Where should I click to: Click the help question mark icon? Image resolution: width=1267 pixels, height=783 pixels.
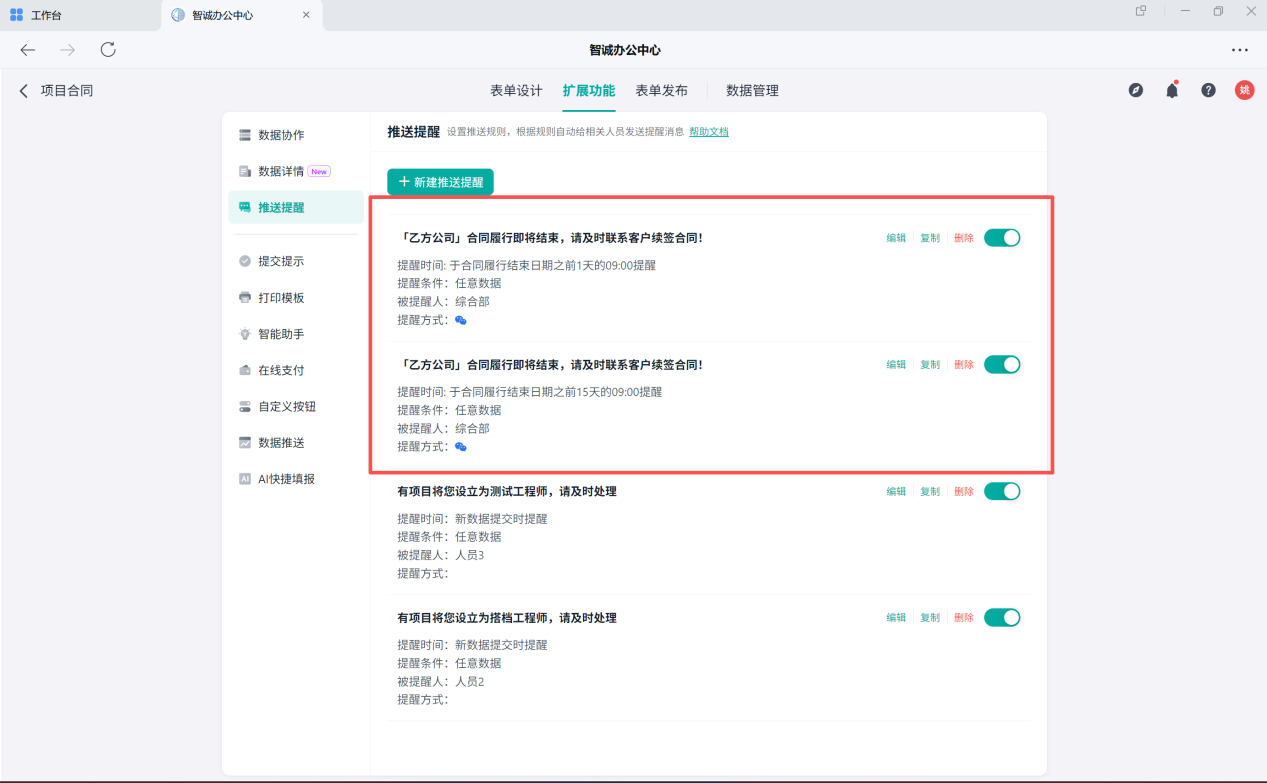1208,90
